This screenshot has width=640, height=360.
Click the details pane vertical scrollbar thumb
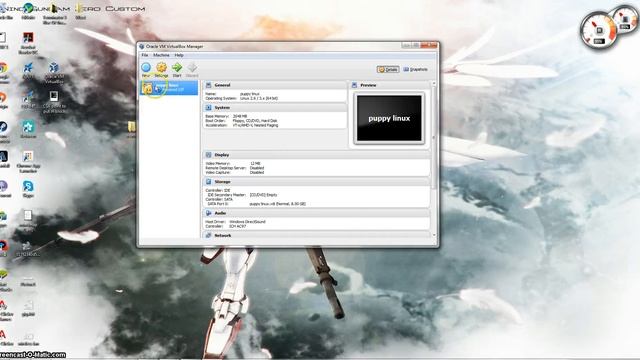point(434,137)
